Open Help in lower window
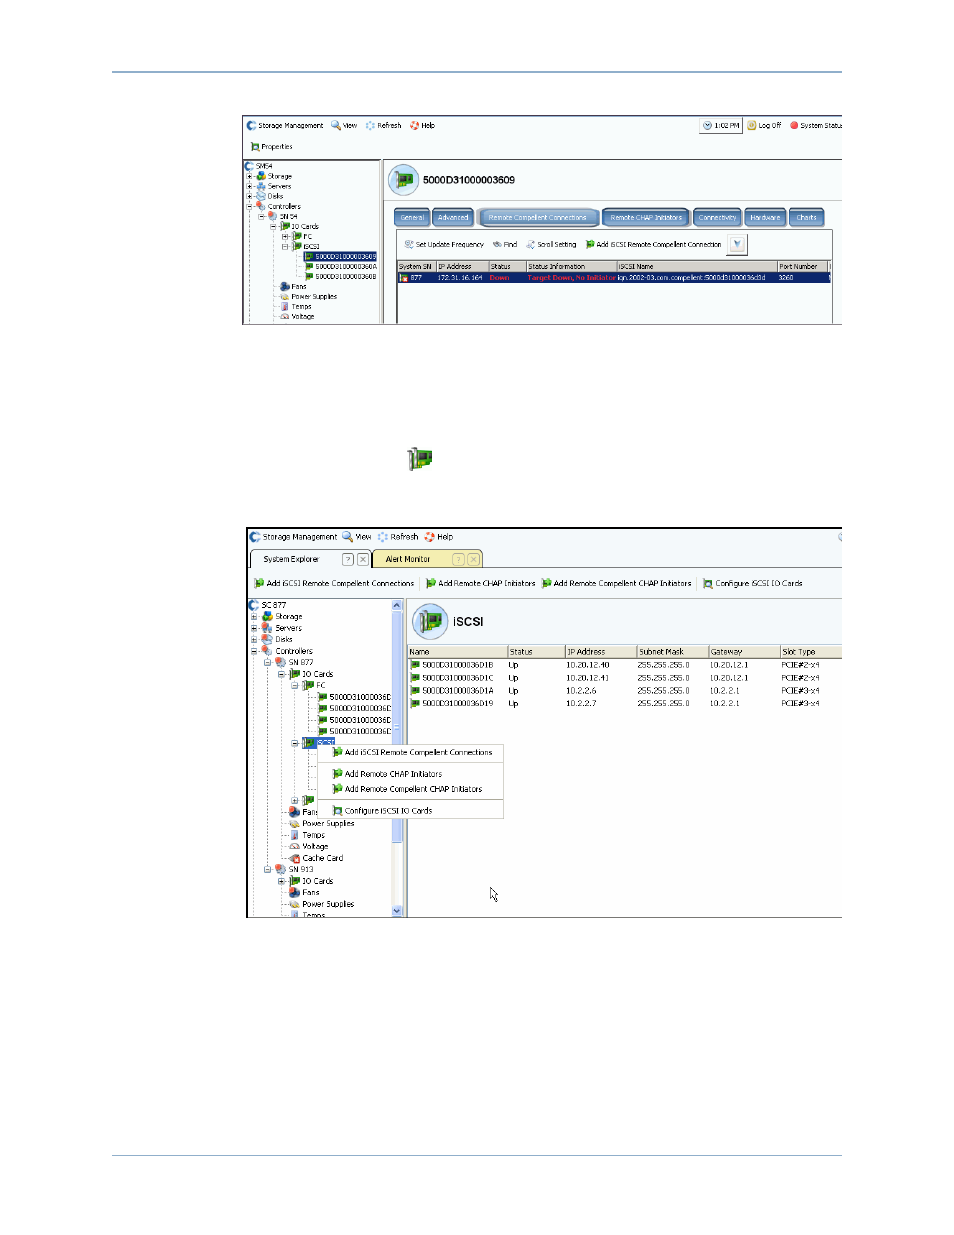Viewport: 954px width, 1235px height. pos(439,537)
